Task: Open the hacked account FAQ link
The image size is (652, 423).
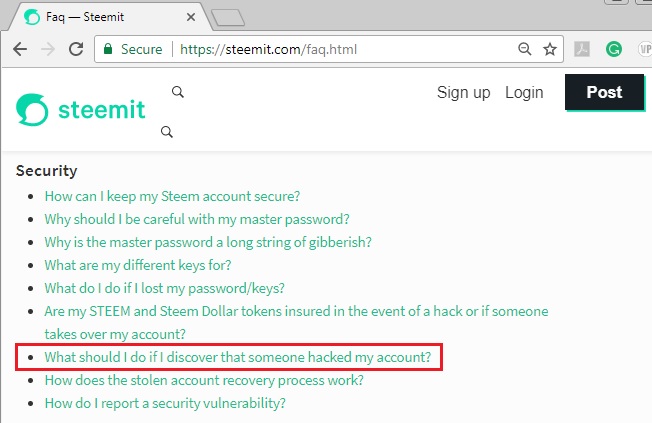Action: pyautogui.click(x=237, y=357)
